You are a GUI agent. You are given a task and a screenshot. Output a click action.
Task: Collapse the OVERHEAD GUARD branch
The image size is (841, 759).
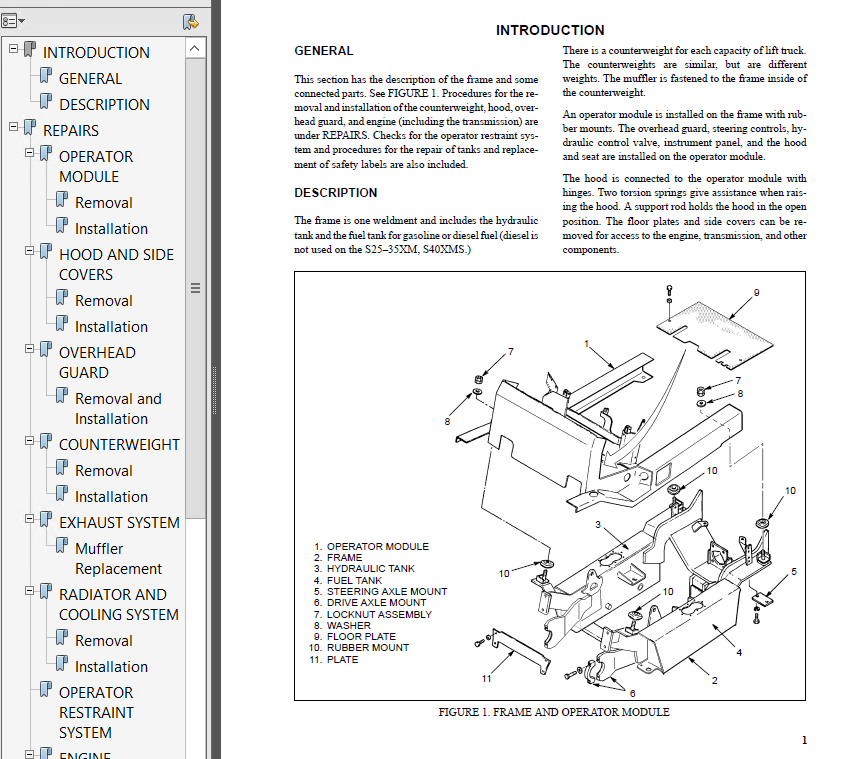pyautogui.click(x=29, y=349)
